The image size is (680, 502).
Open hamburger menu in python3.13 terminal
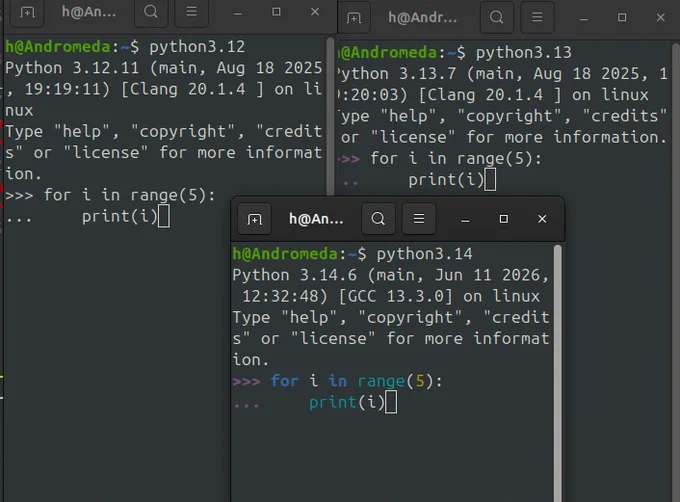pyautogui.click(x=537, y=17)
